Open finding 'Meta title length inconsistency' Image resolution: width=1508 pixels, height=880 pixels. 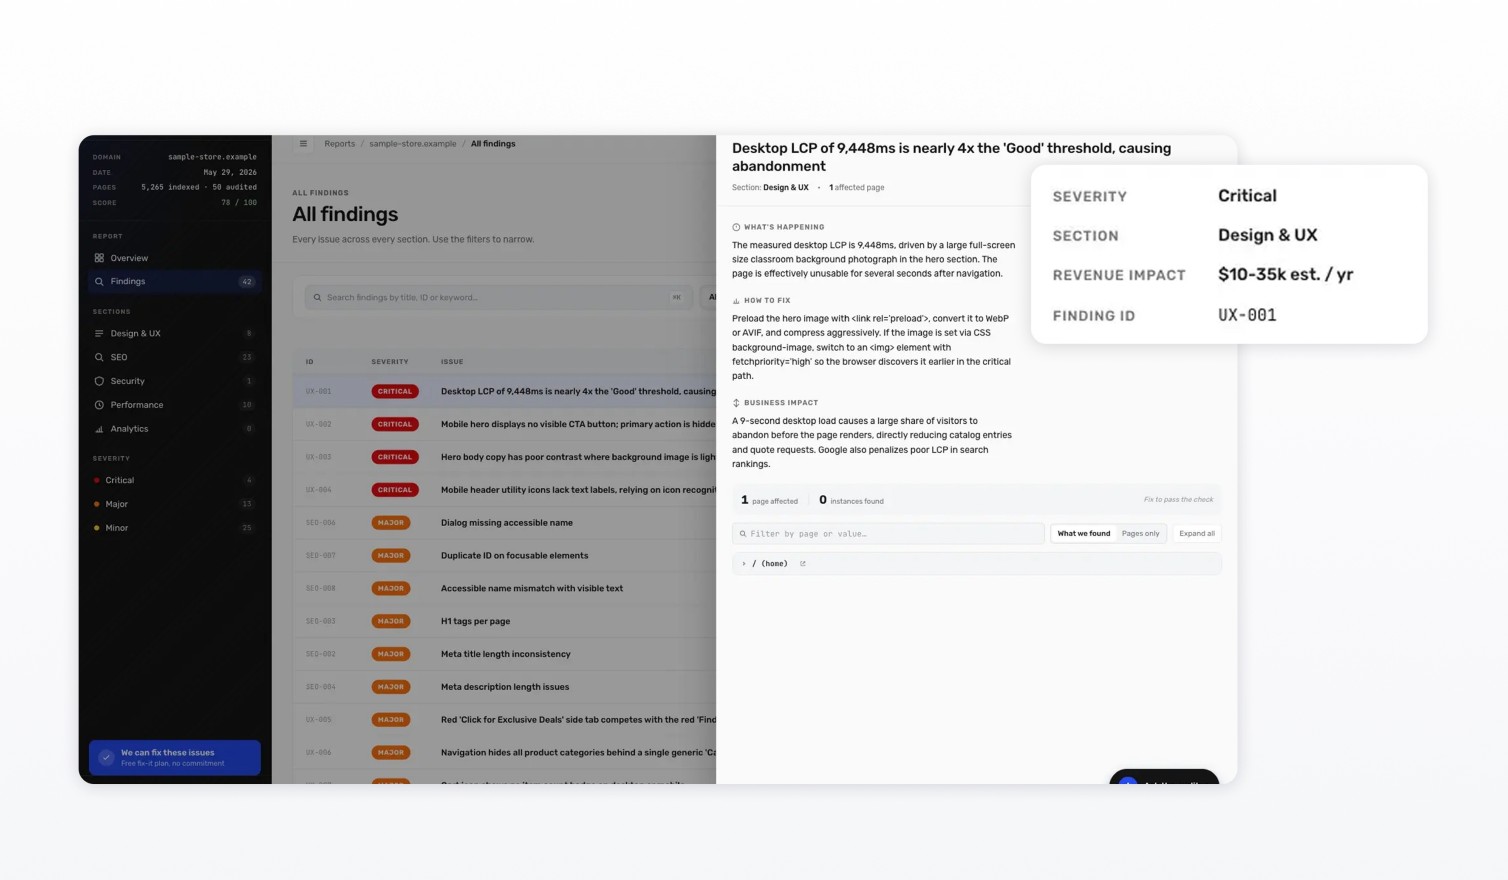(506, 655)
